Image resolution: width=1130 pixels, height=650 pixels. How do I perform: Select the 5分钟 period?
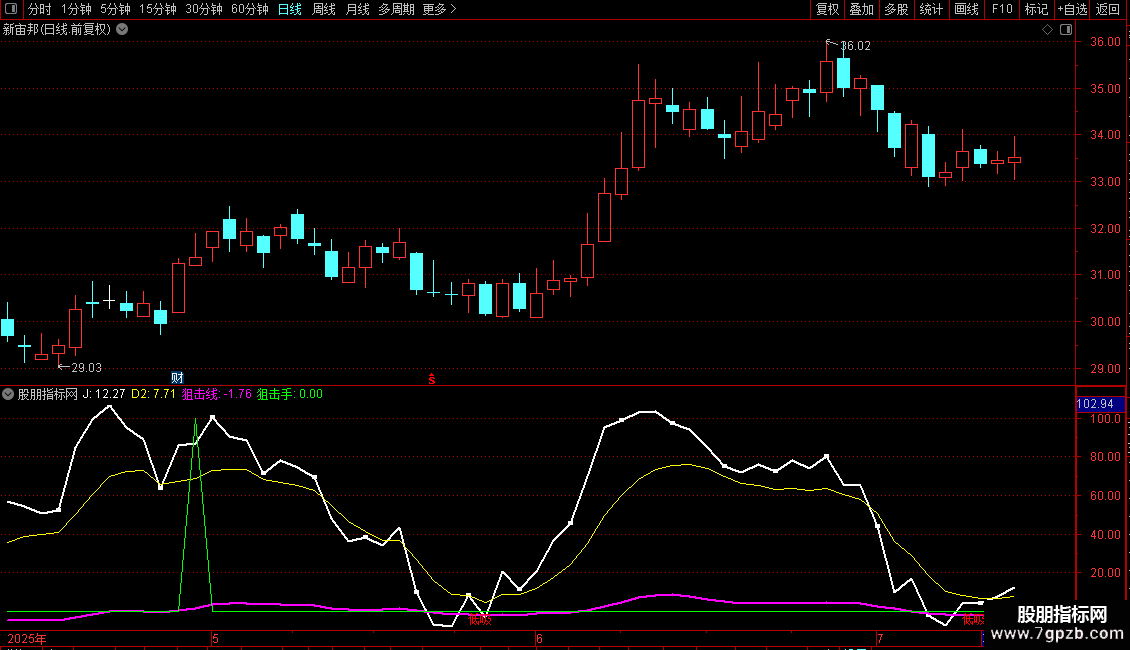click(115, 9)
